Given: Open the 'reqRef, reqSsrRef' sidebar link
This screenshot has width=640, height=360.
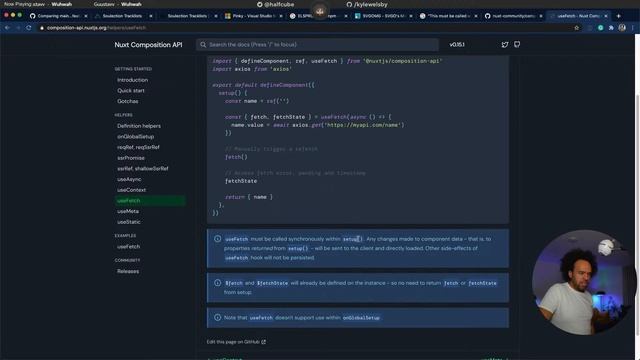Looking at the screenshot, I should [x=138, y=147].
